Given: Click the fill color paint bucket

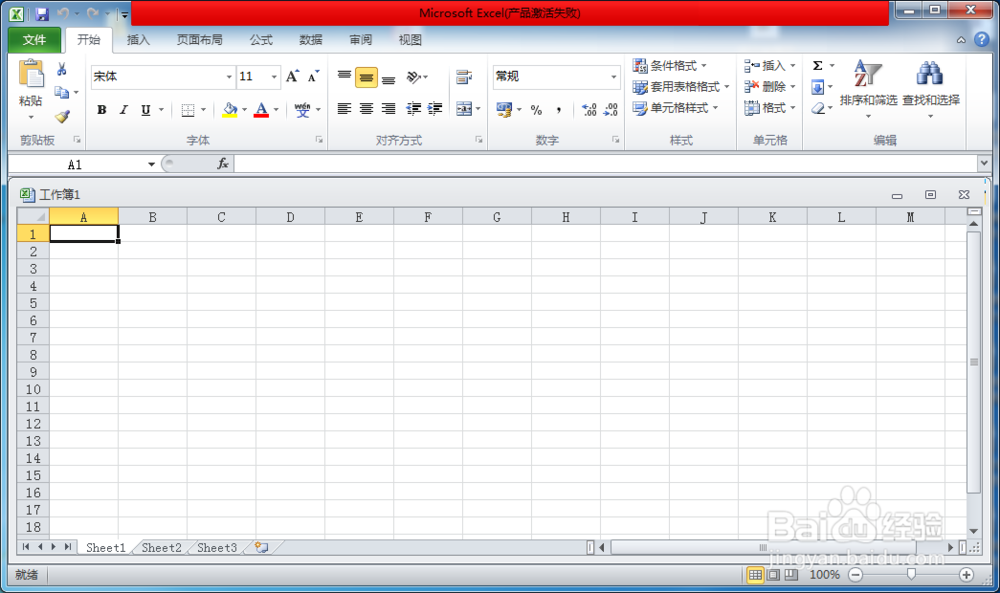Looking at the screenshot, I should pos(230,110).
